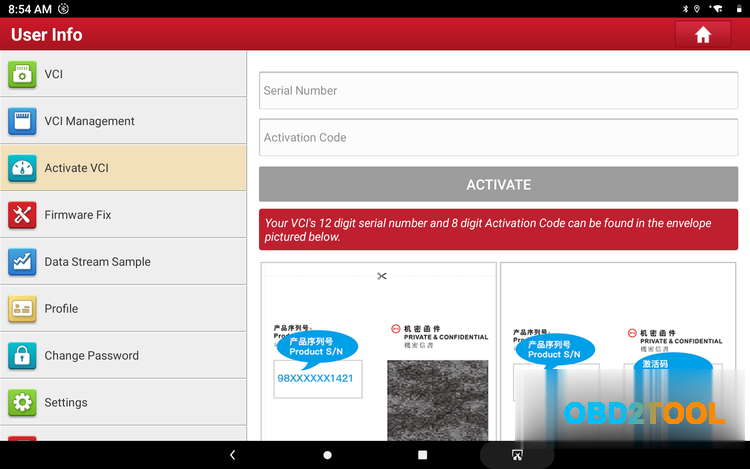Open the Settings gear icon
Screen dimensions: 750x469
[x=22, y=402]
